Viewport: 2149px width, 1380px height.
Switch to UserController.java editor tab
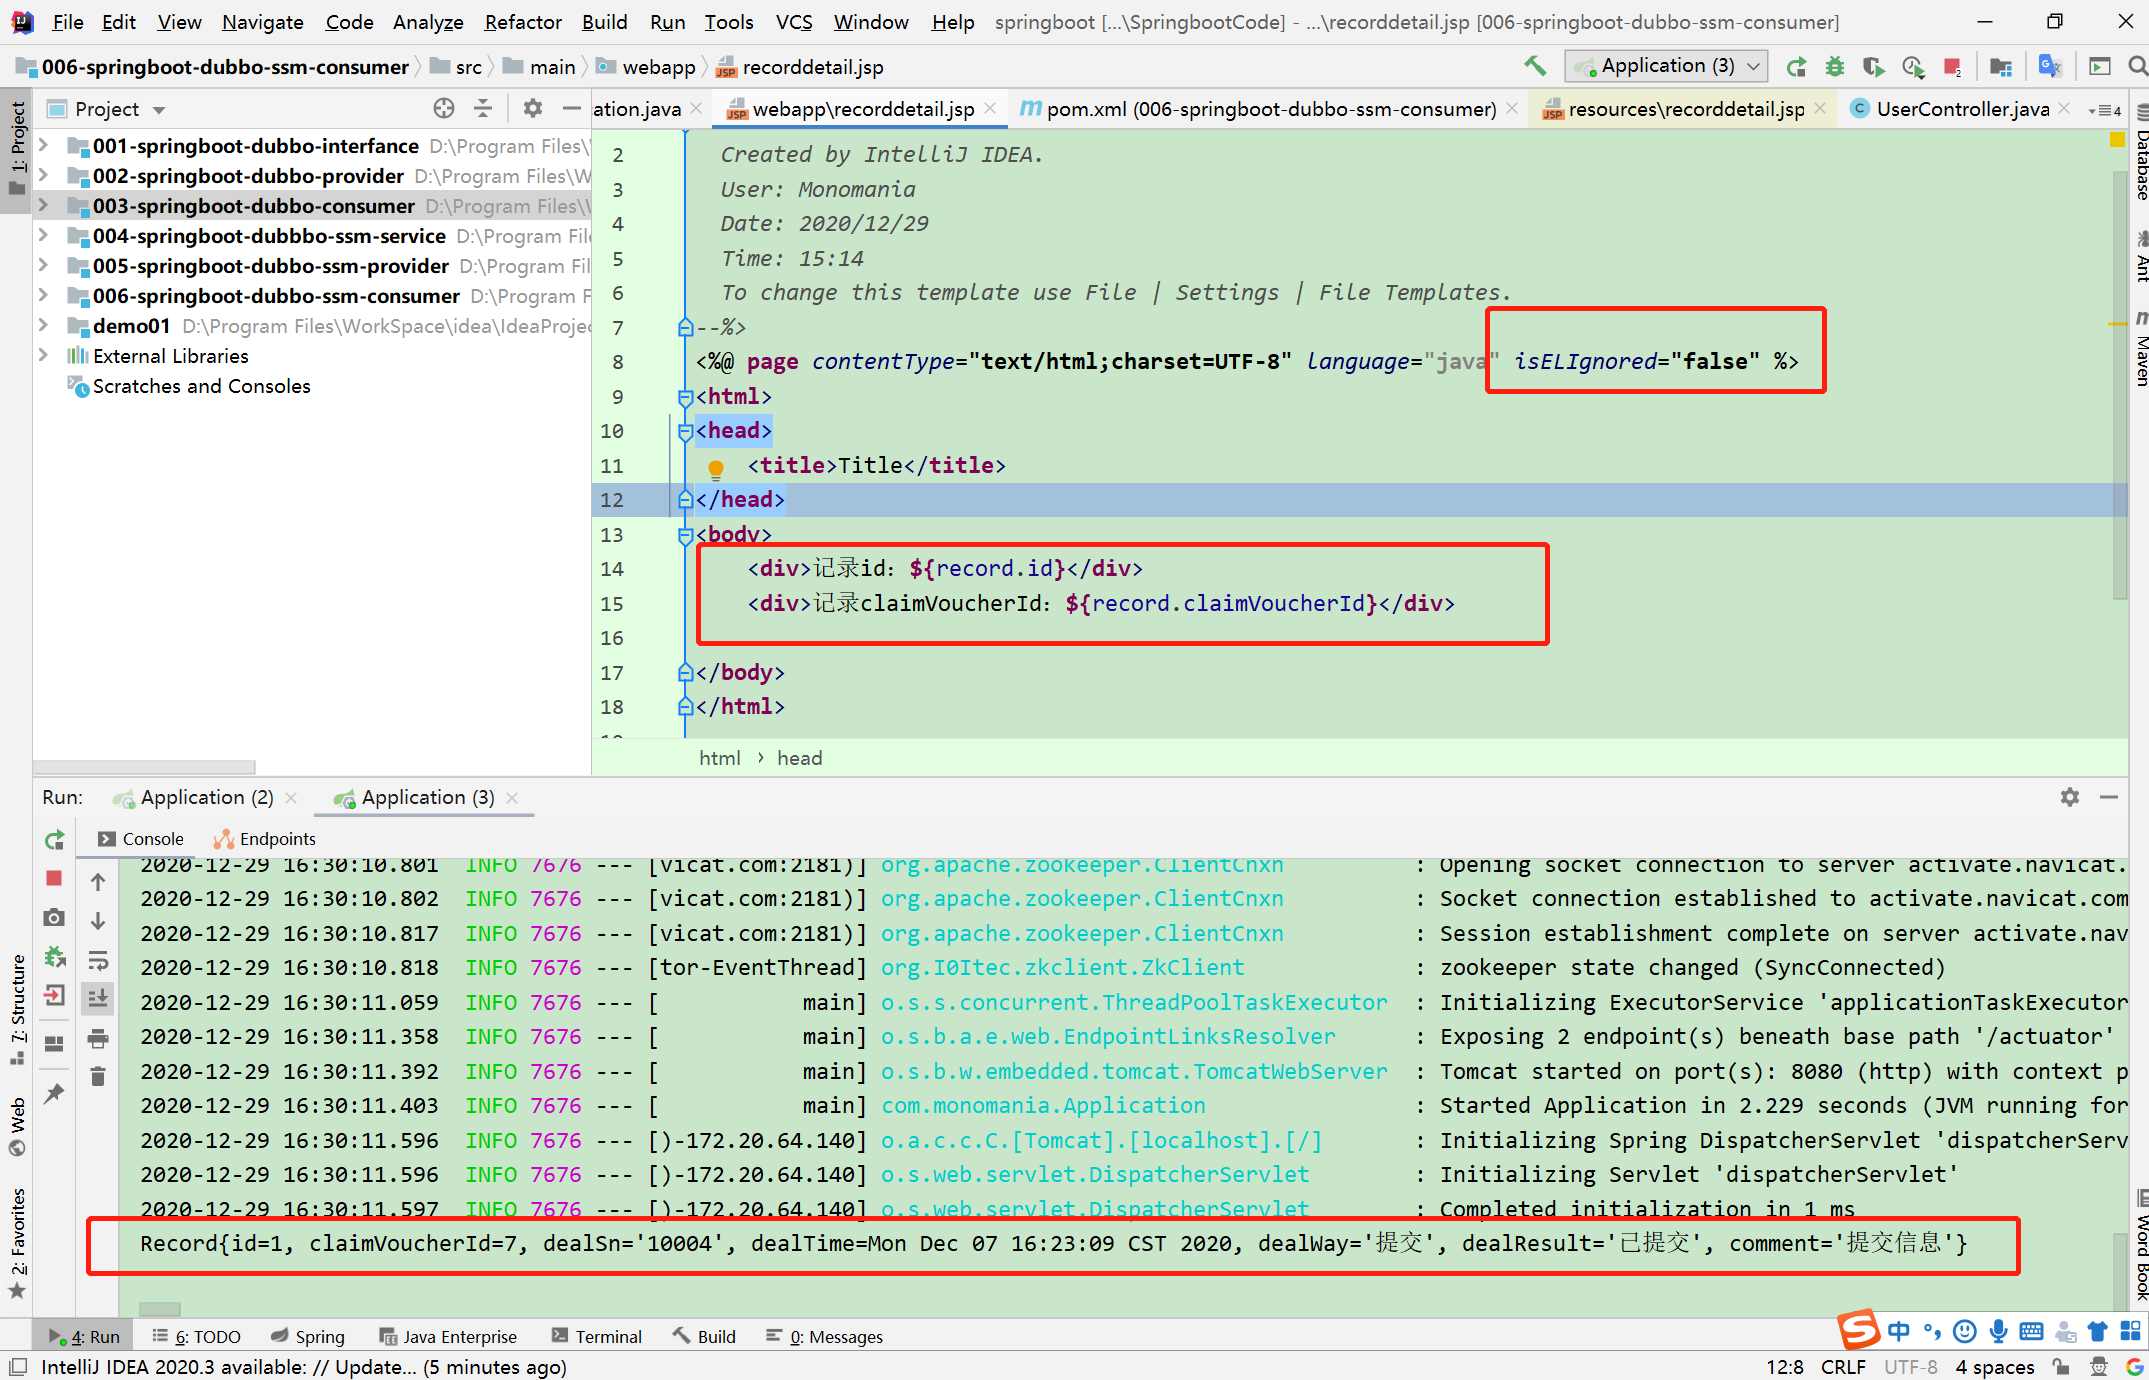coord(1962,109)
